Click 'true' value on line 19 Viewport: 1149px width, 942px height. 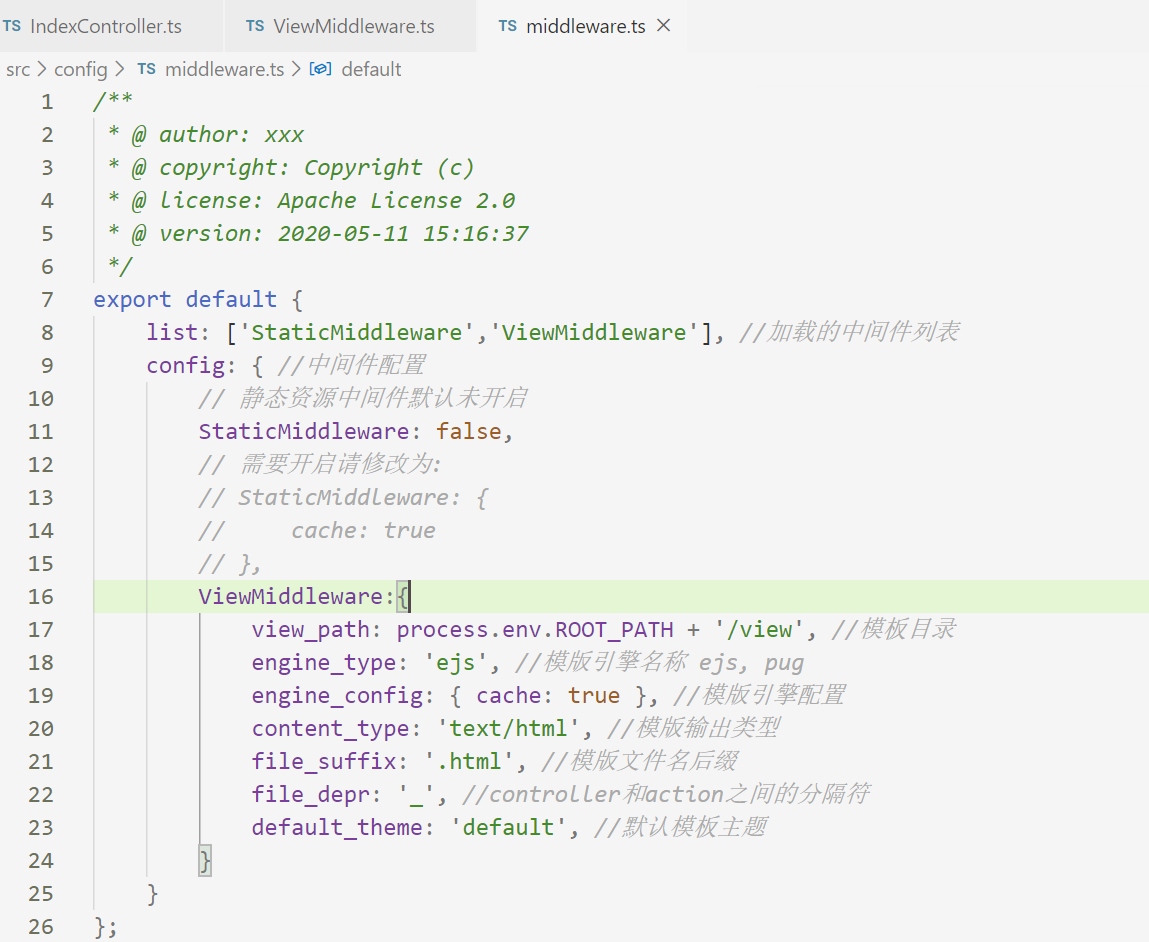(x=594, y=696)
